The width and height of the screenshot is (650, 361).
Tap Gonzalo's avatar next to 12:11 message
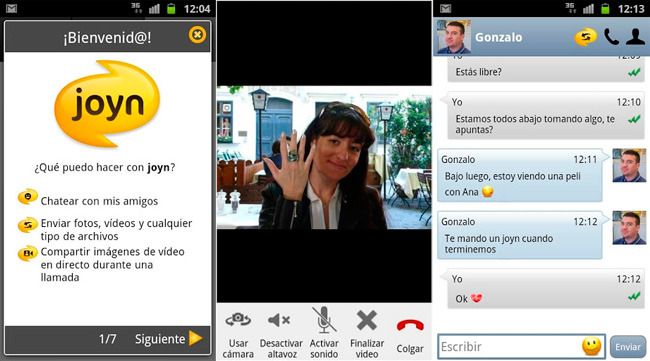(629, 165)
